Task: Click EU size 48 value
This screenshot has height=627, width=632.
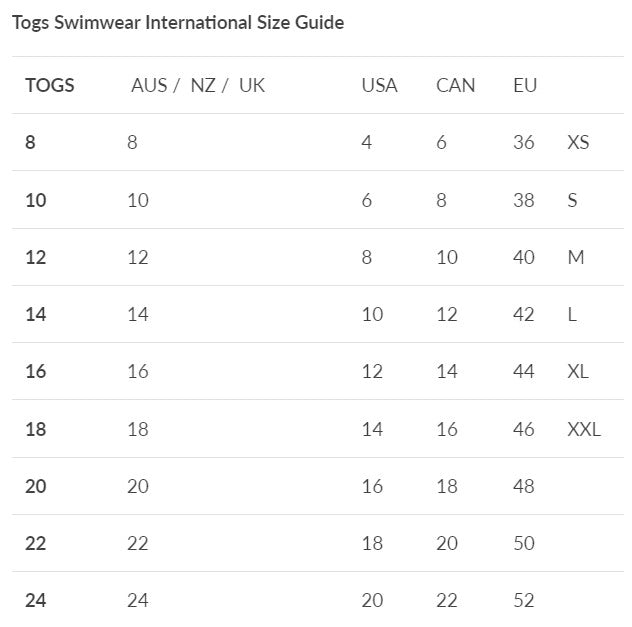Action: coord(524,486)
